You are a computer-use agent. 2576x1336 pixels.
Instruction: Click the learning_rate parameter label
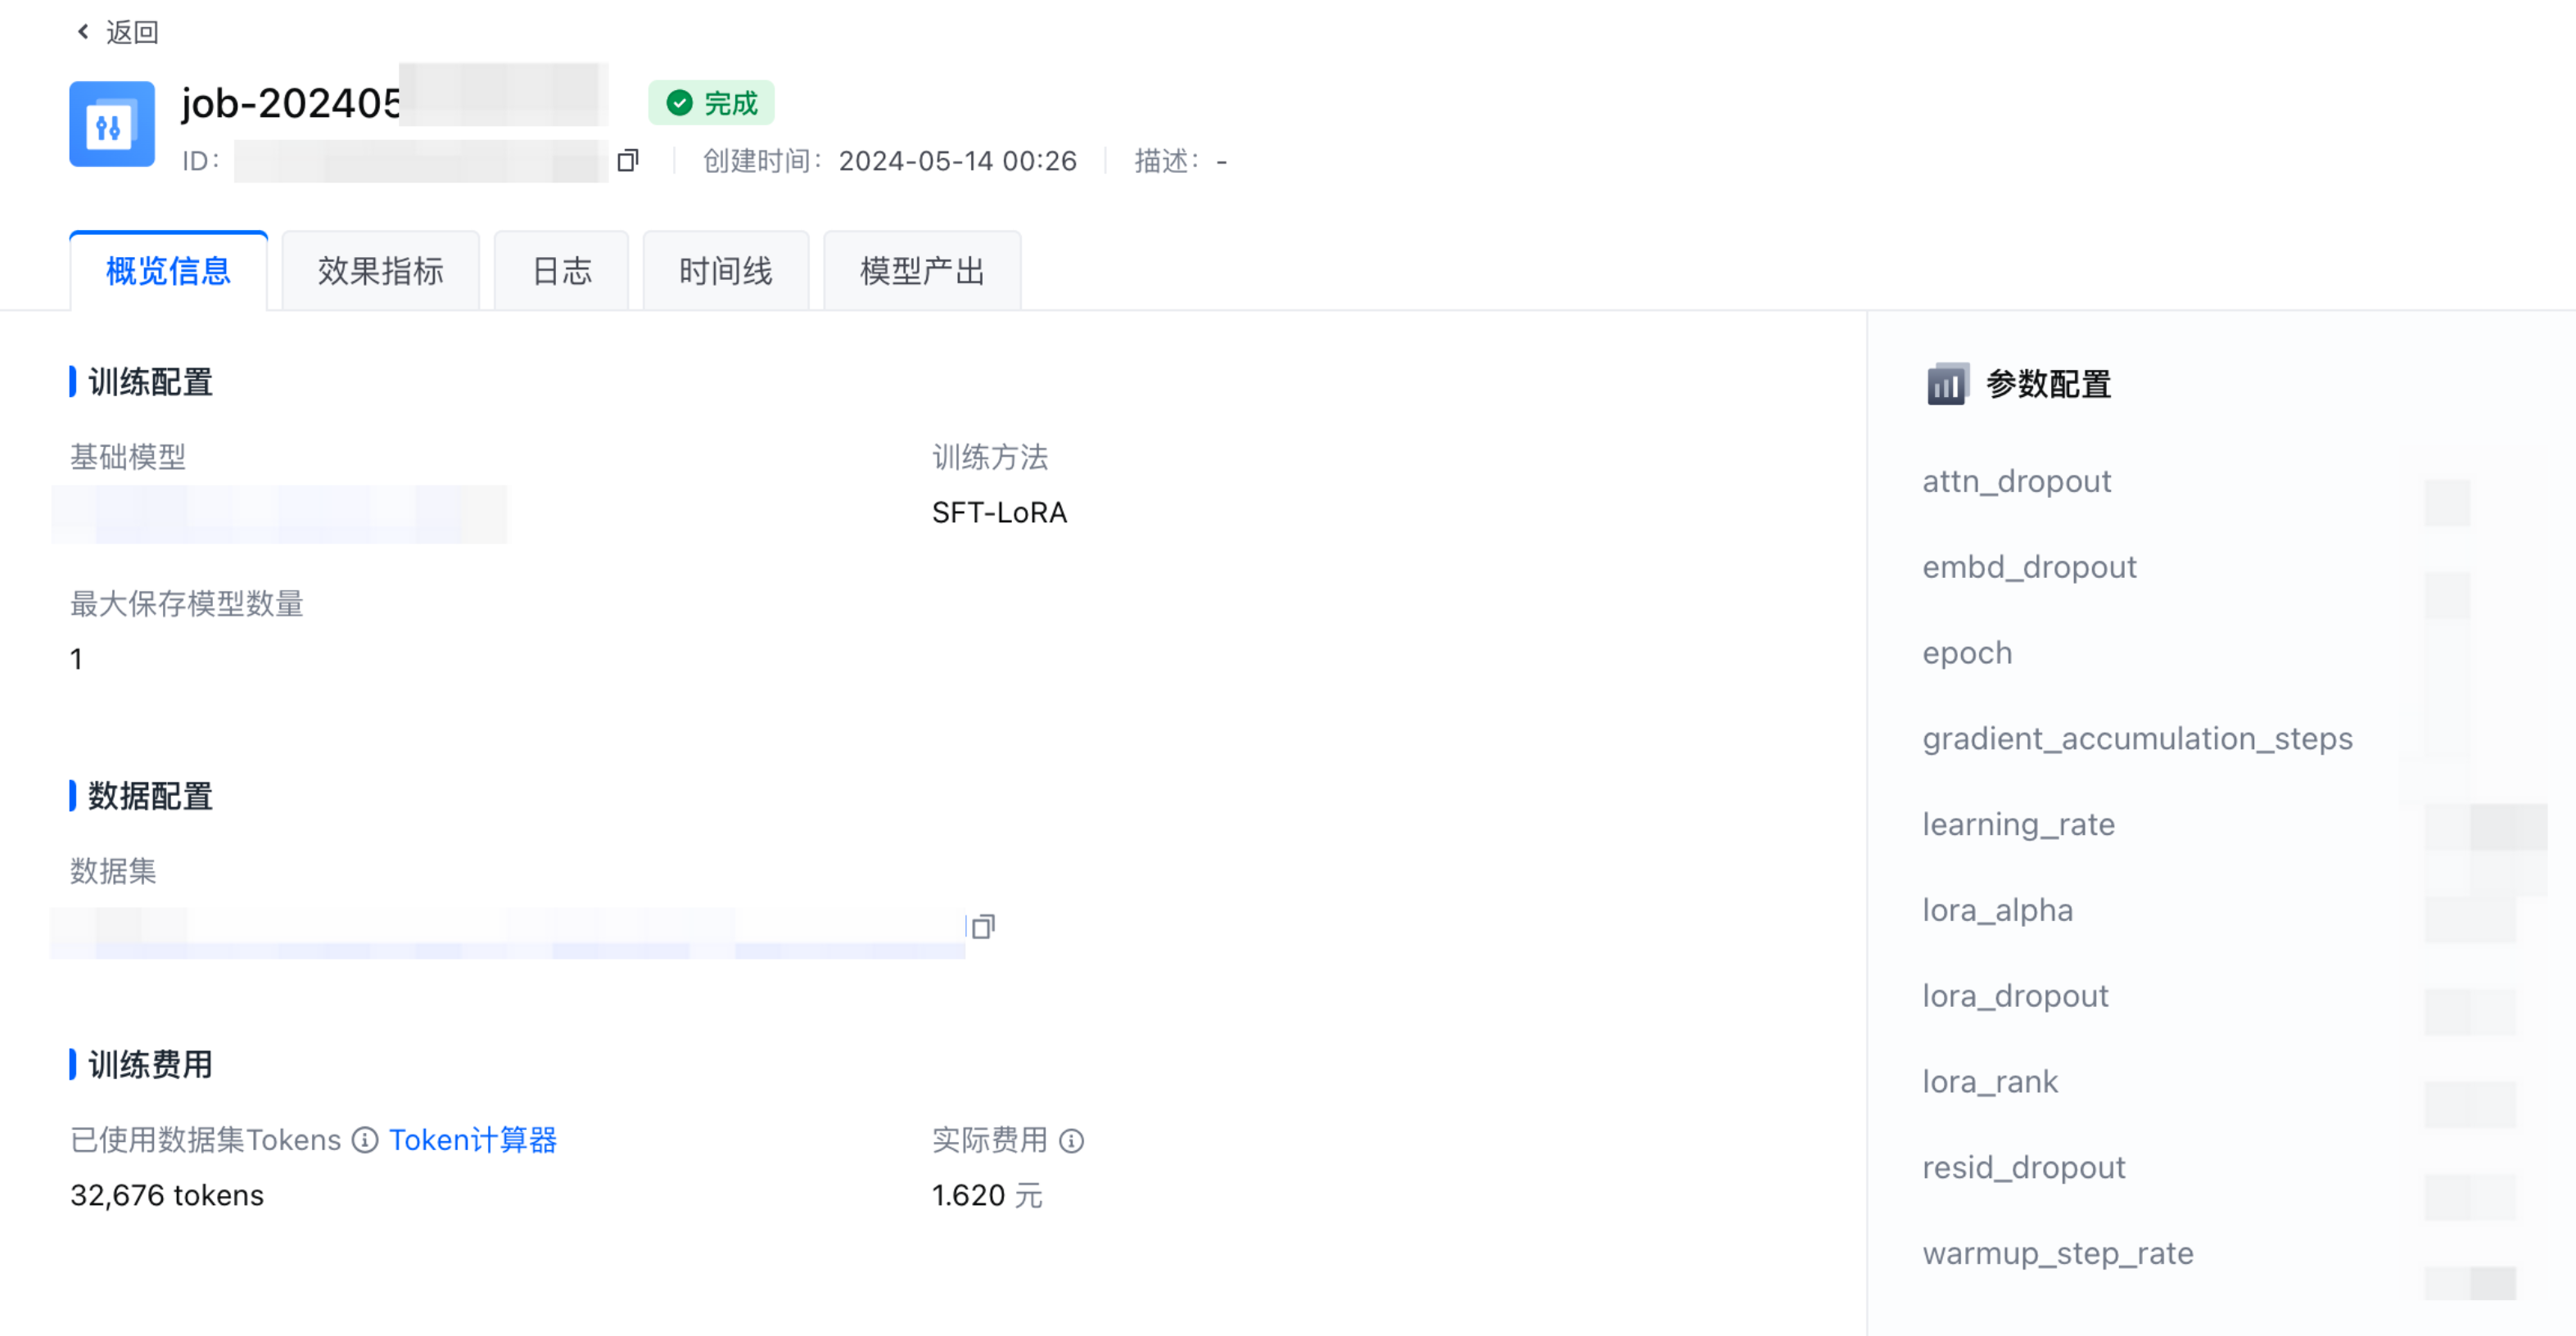click(2018, 825)
